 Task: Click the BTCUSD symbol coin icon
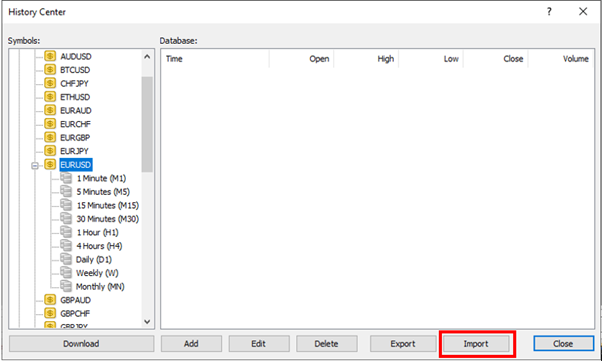[x=50, y=70]
